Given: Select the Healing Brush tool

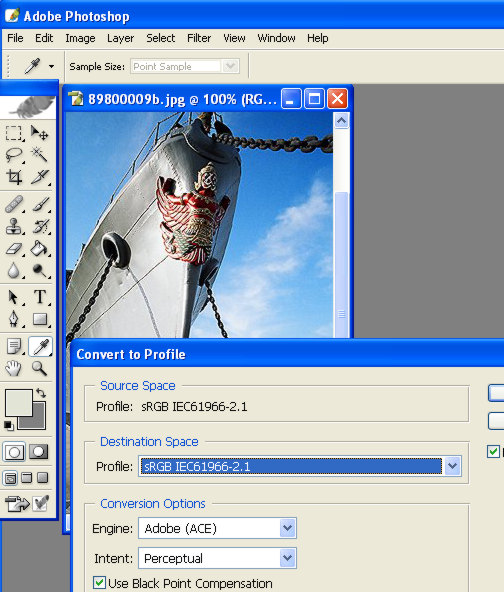Looking at the screenshot, I should pyautogui.click(x=14, y=205).
